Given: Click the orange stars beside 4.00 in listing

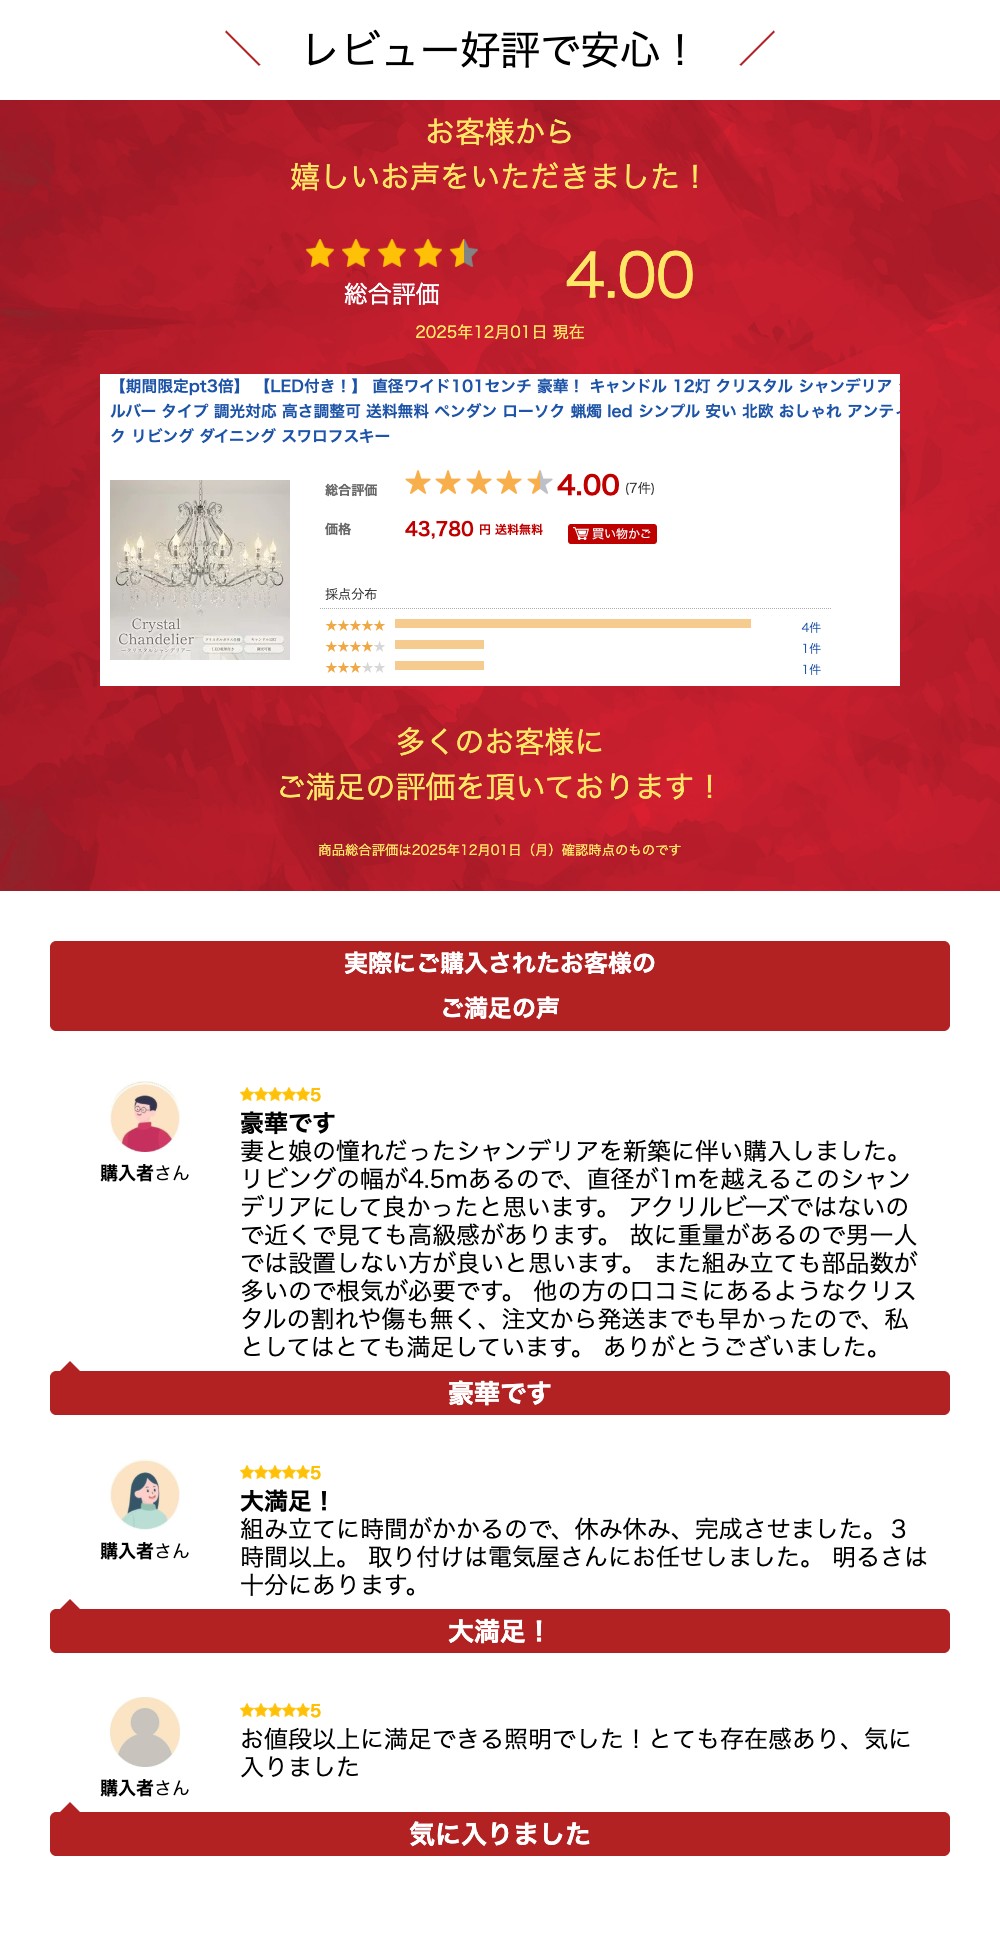Looking at the screenshot, I should click(478, 484).
